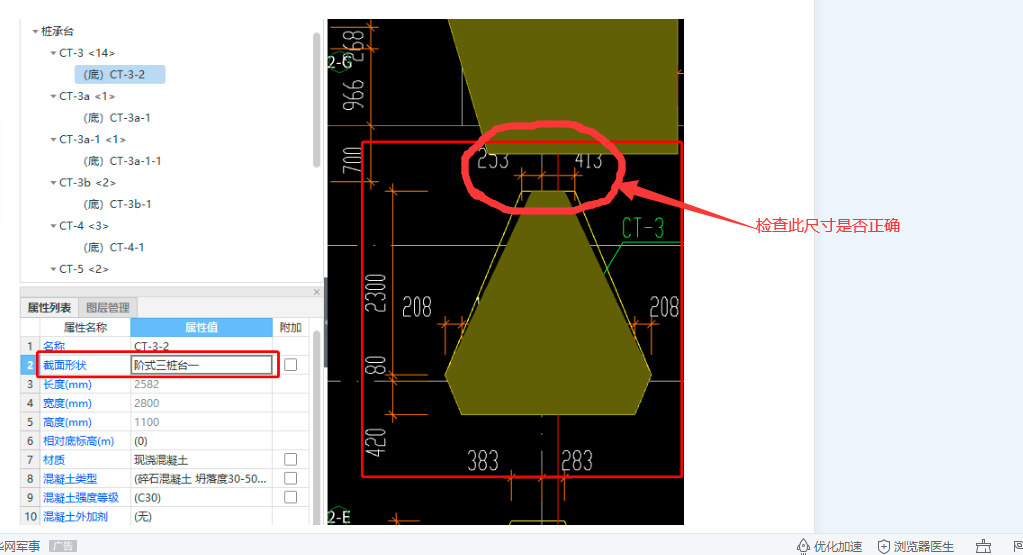Select property row number 2

[29, 365]
